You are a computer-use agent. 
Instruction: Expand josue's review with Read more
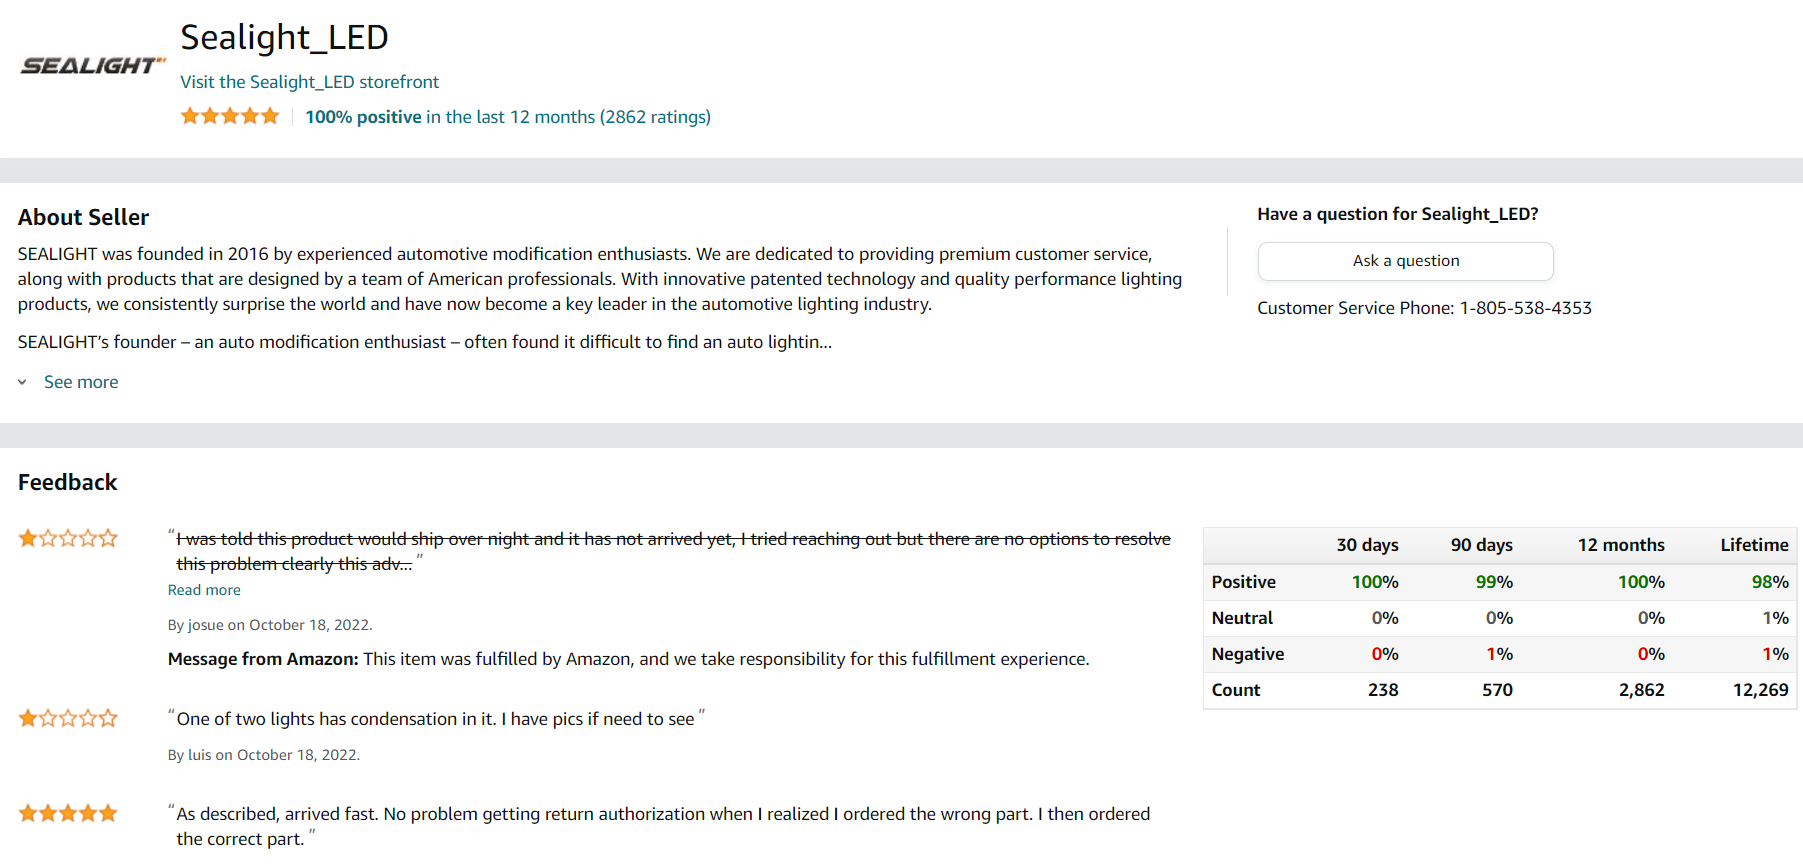point(204,590)
